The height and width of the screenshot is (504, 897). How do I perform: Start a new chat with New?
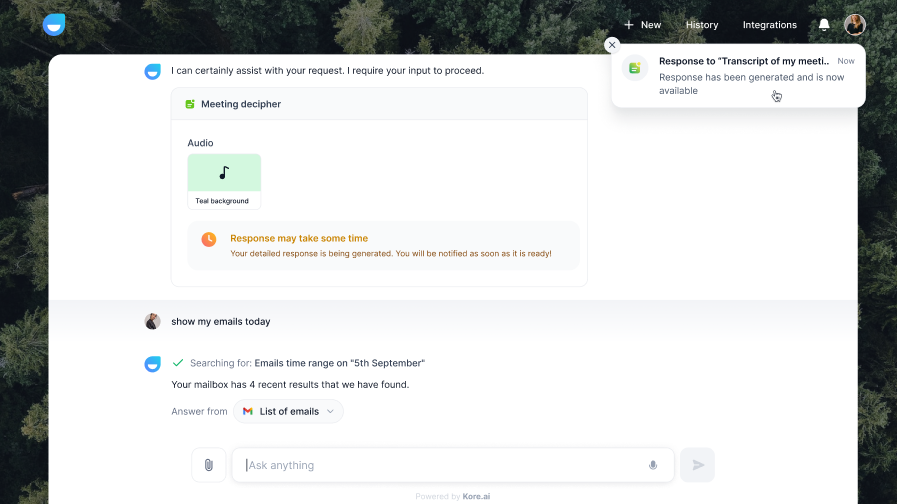[642, 25]
